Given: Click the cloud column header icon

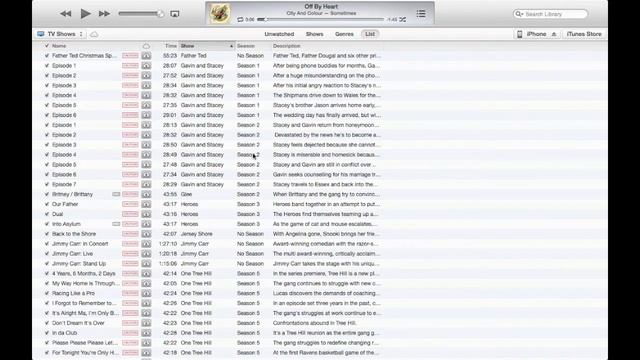Looking at the screenshot, I should pos(146,46).
